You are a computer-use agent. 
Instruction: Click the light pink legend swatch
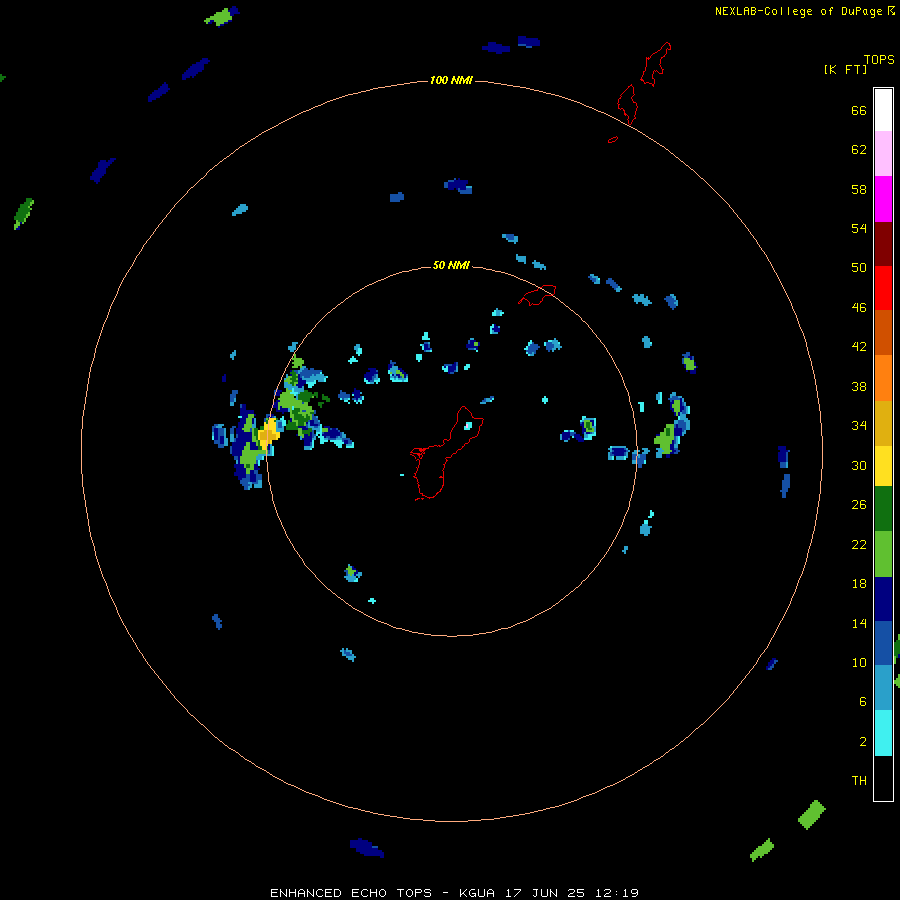click(x=883, y=153)
